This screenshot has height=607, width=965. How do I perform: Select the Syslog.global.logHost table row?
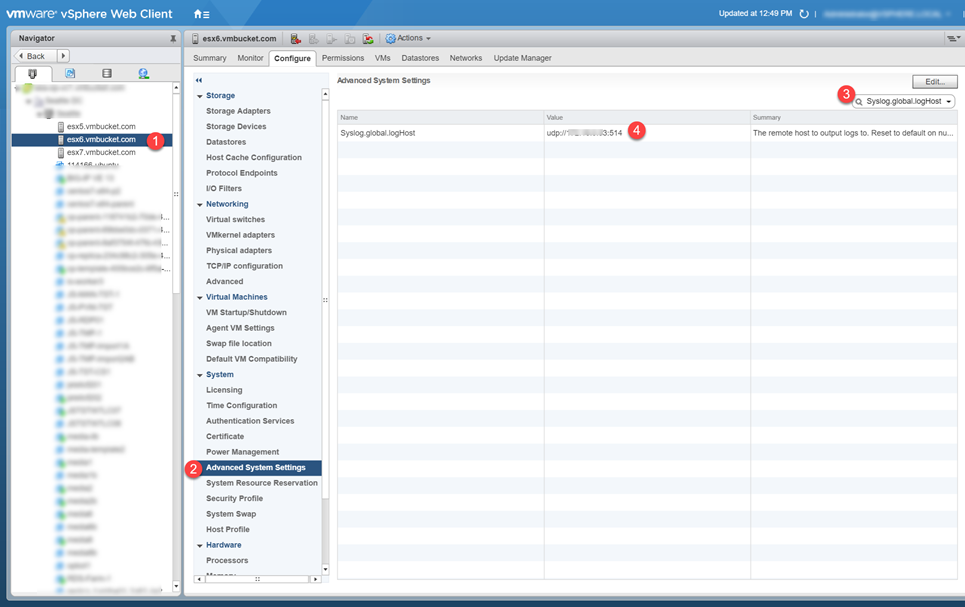tap(647, 133)
